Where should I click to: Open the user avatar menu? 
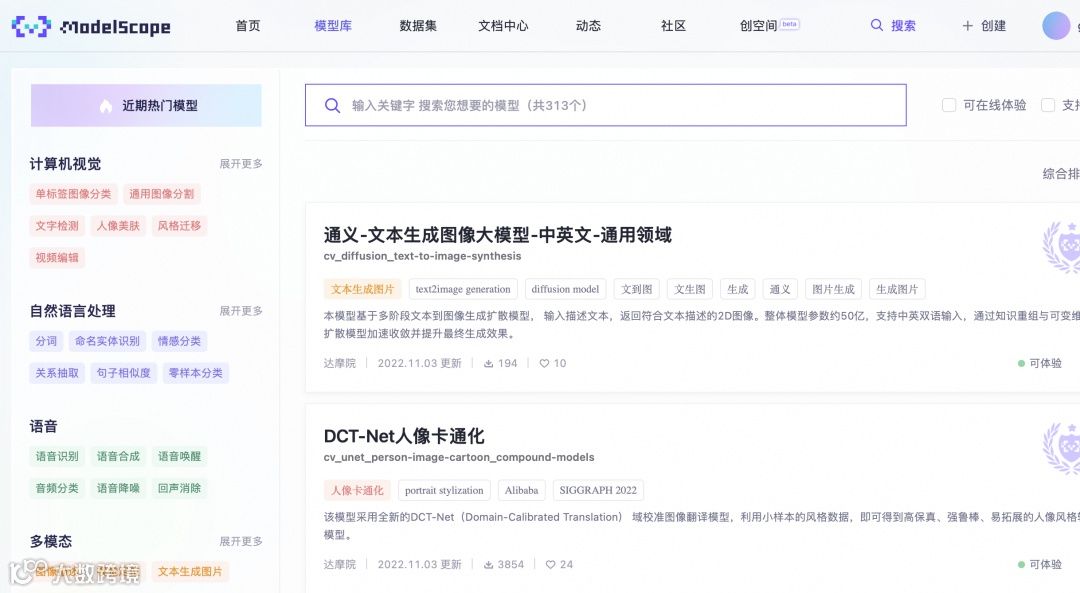click(x=1056, y=25)
